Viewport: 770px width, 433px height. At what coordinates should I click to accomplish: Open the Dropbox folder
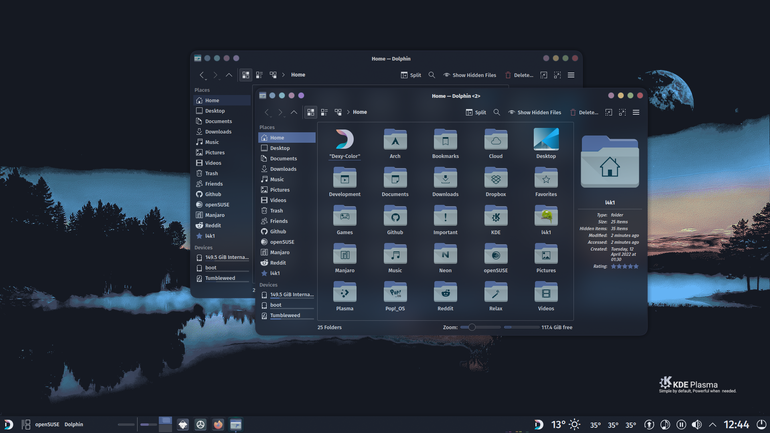495,181
